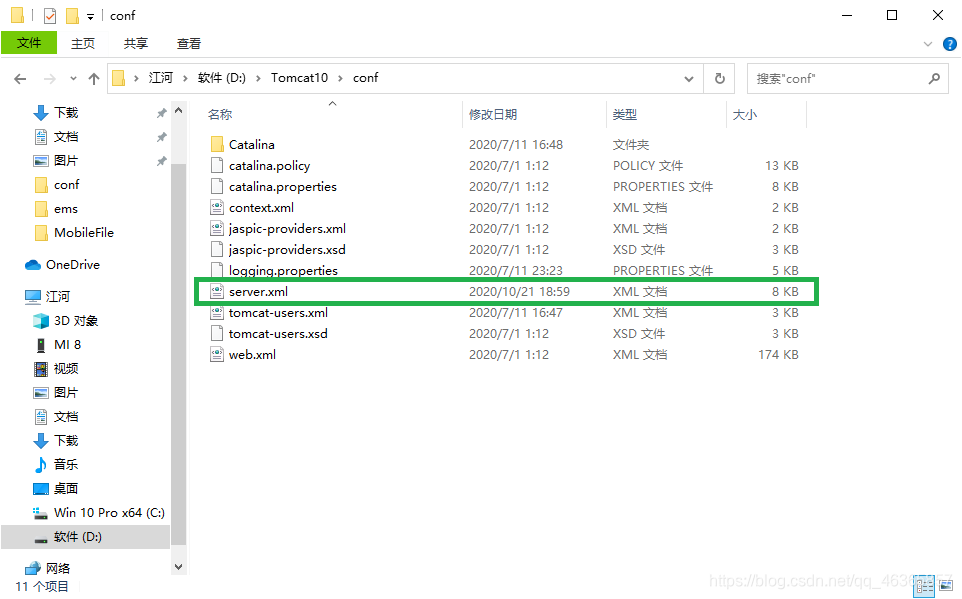Image resolution: width=962 pixels, height=599 pixels.
Task: Select the catalina.policy file icon
Action: click(217, 165)
